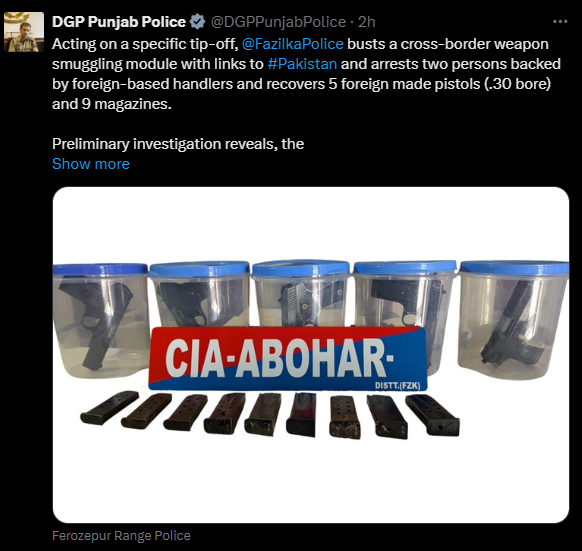
Task: Click the row of magazines in the photo
Action: point(270,414)
